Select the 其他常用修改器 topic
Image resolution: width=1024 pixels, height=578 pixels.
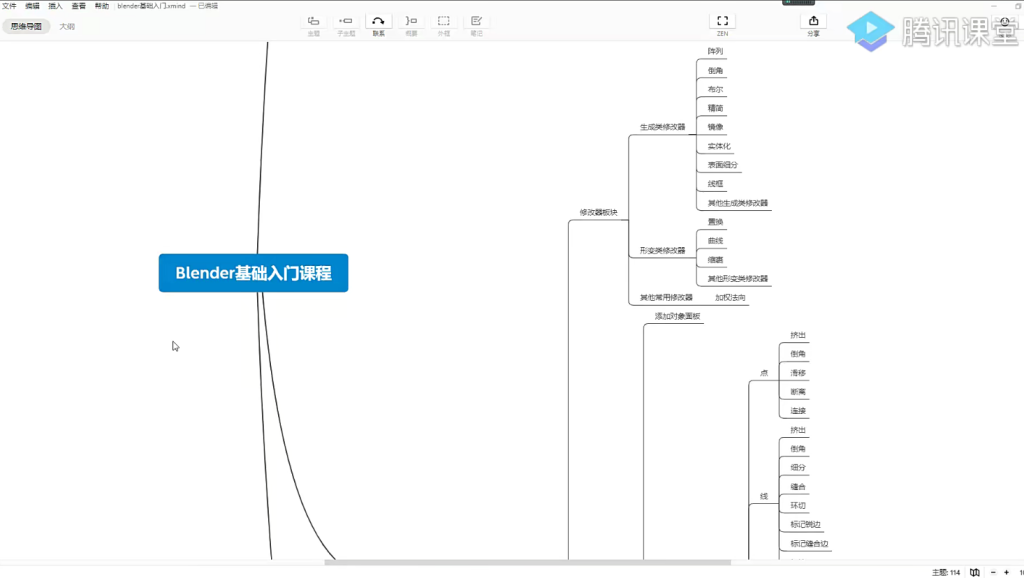pos(666,297)
